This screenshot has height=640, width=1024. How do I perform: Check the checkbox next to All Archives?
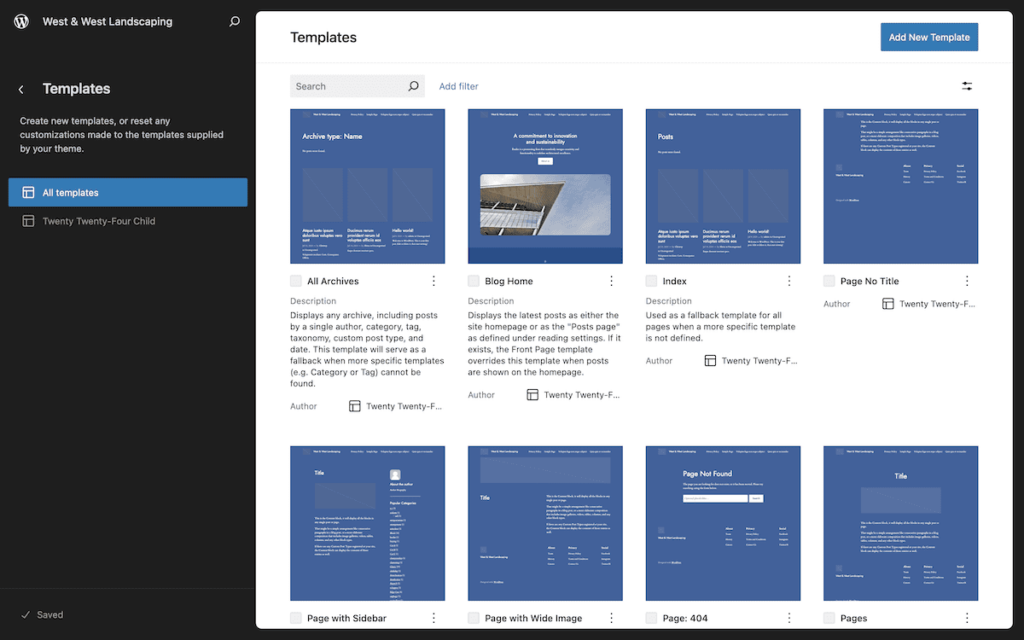coord(296,280)
